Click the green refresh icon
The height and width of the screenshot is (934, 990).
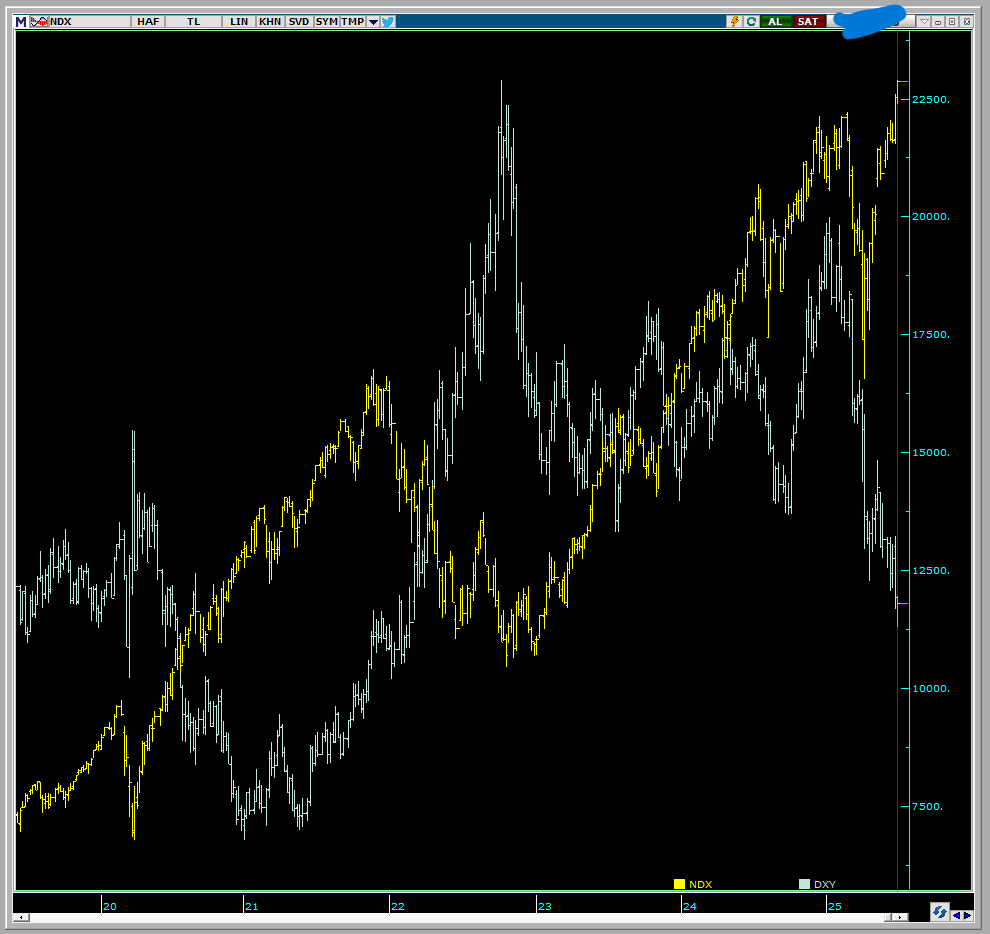[751, 21]
